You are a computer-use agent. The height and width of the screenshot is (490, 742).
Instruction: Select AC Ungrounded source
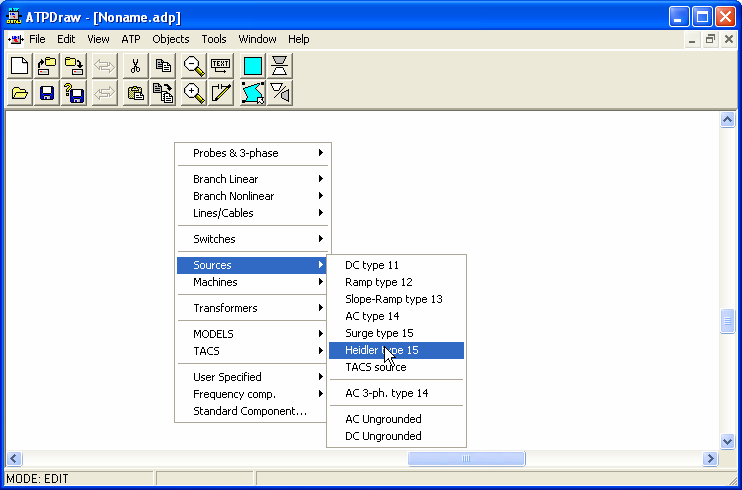coord(397,419)
